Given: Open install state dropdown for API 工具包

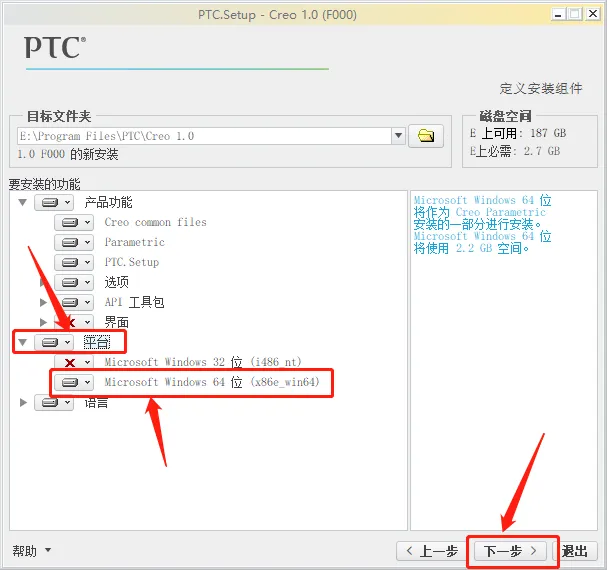Looking at the screenshot, I should [74, 302].
